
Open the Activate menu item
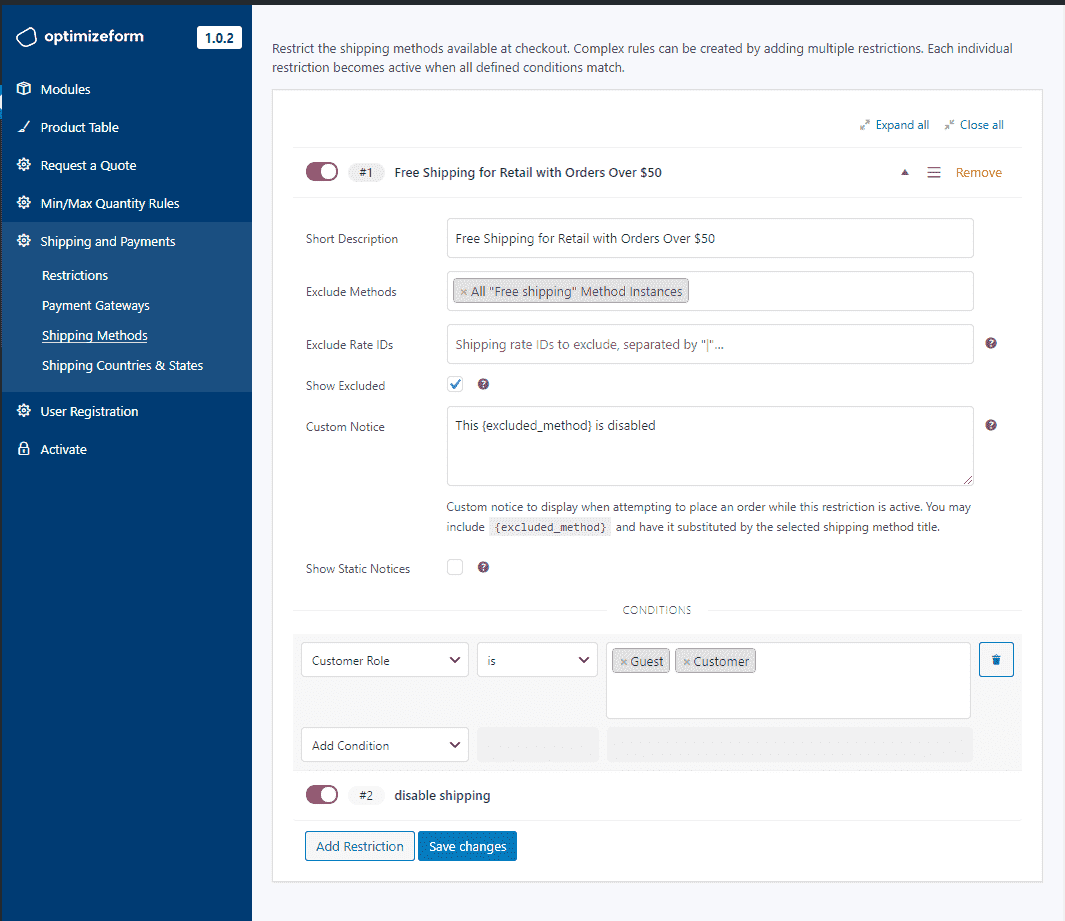pos(63,449)
